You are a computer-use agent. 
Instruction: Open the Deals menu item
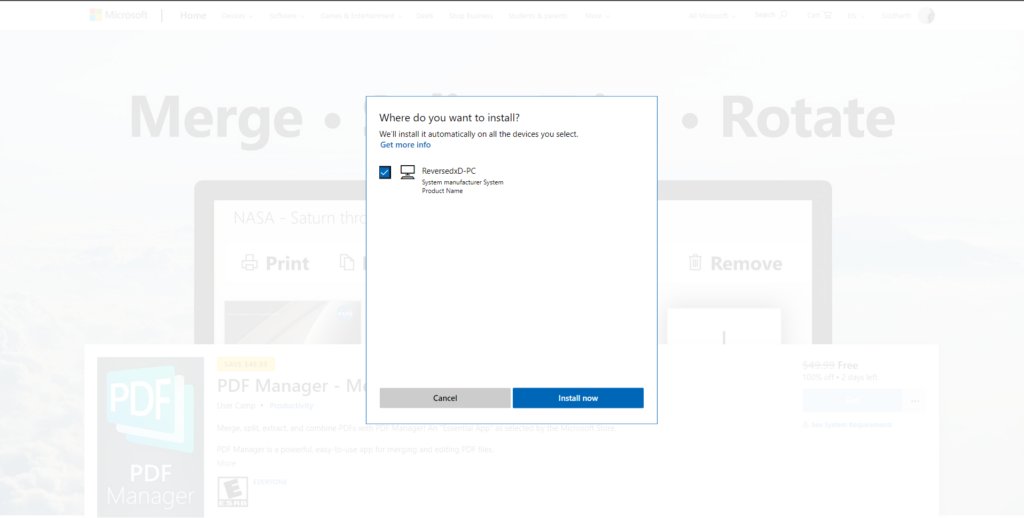click(424, 16)
